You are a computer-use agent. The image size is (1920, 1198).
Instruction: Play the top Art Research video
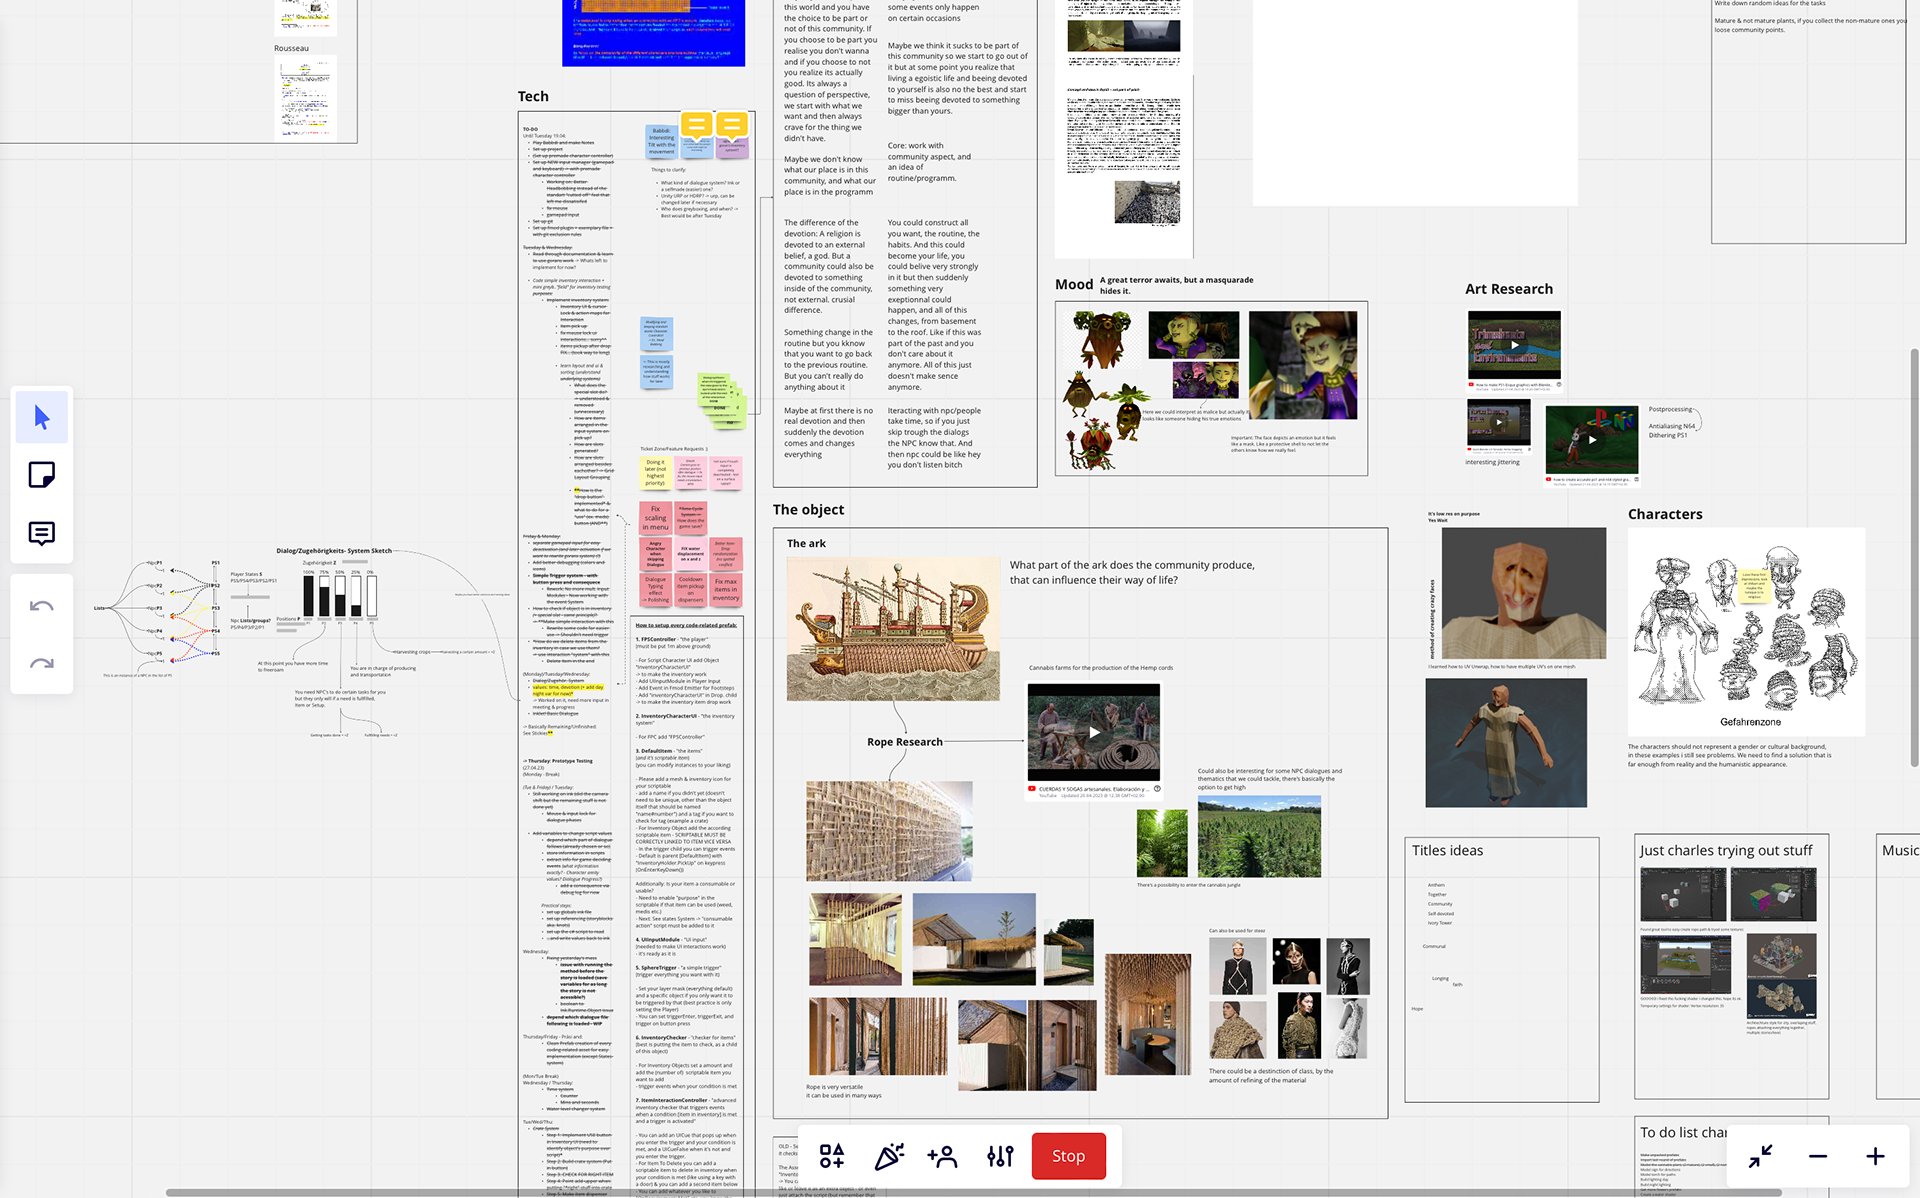click(x=1514, y=345)
